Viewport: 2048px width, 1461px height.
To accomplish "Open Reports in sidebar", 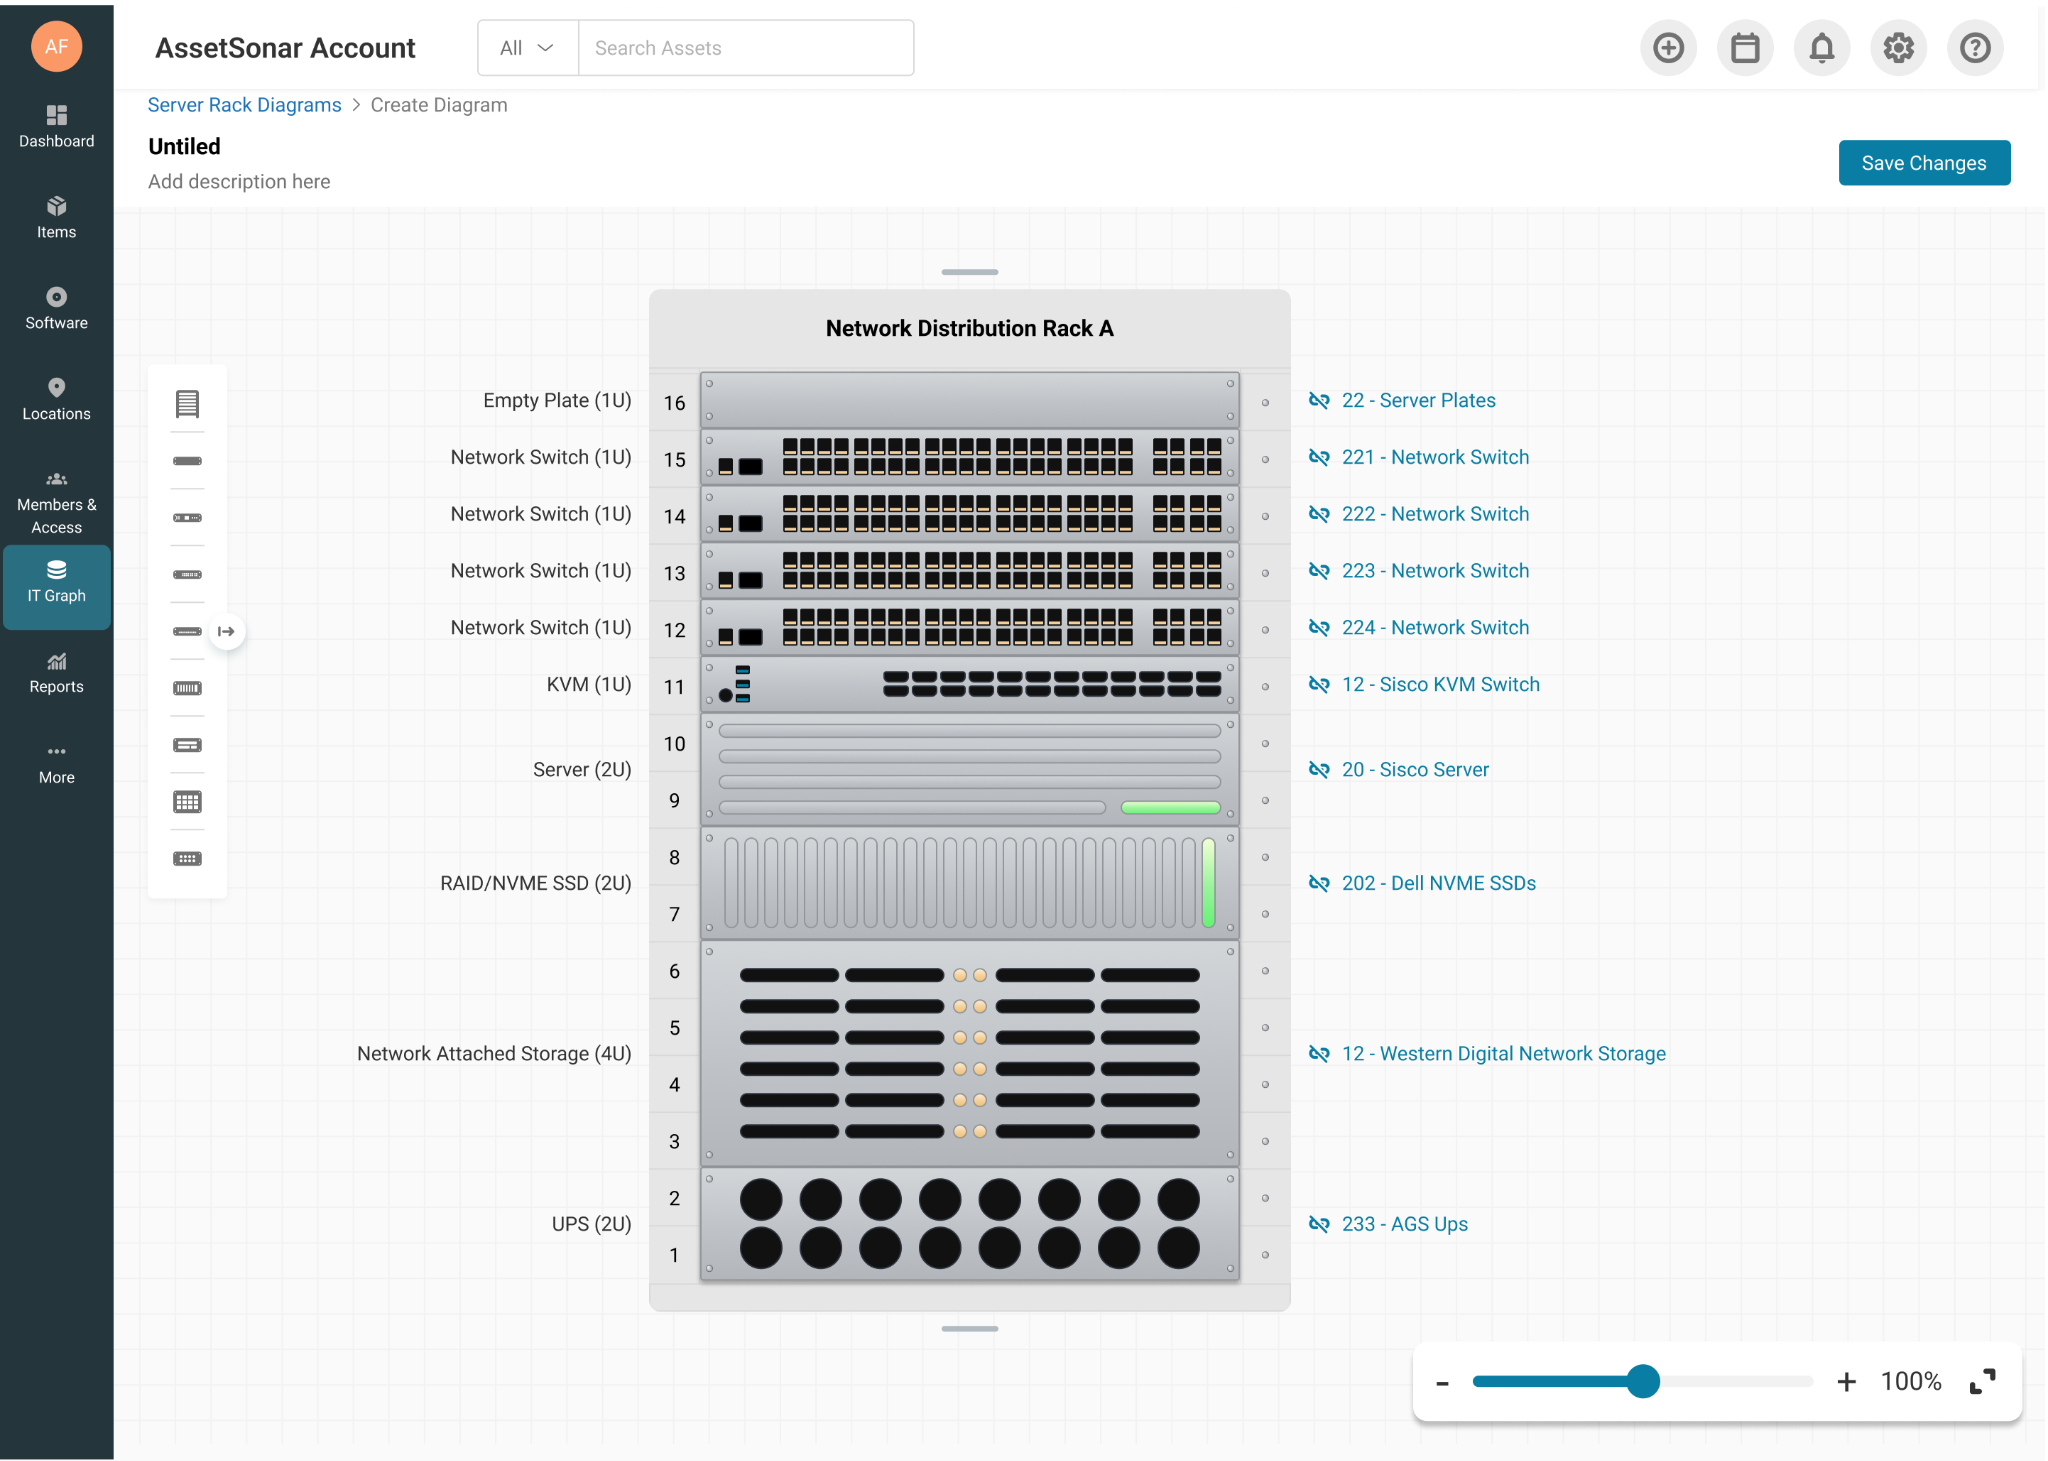I will (57, 673).
